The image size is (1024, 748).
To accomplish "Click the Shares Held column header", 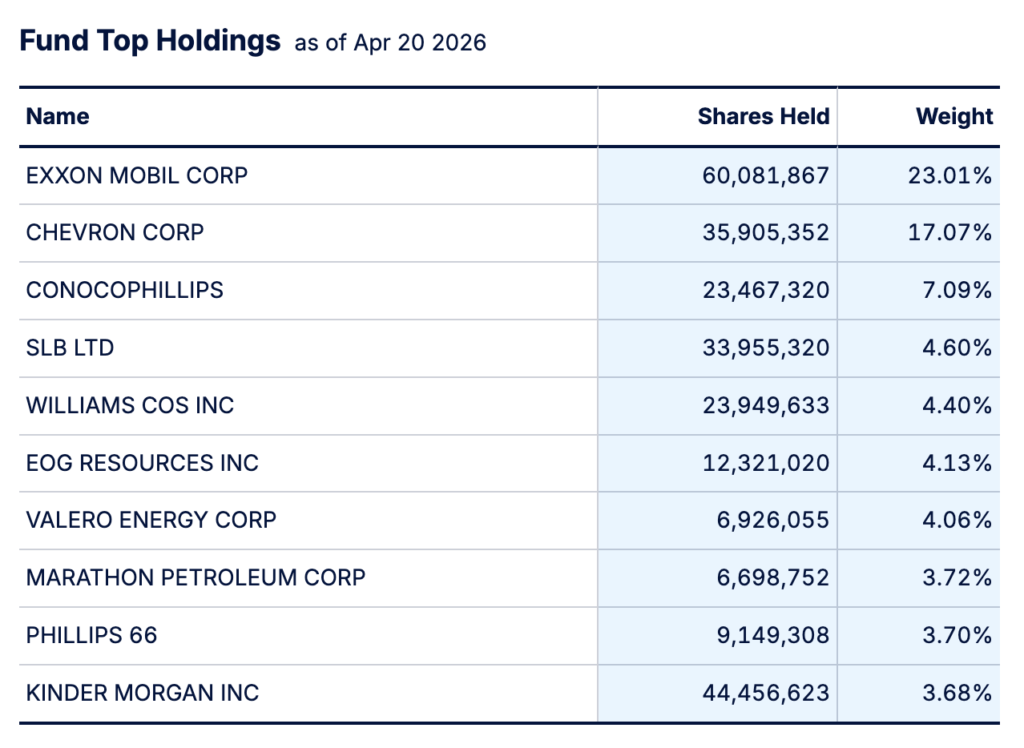I will click(x=763, y=117).
